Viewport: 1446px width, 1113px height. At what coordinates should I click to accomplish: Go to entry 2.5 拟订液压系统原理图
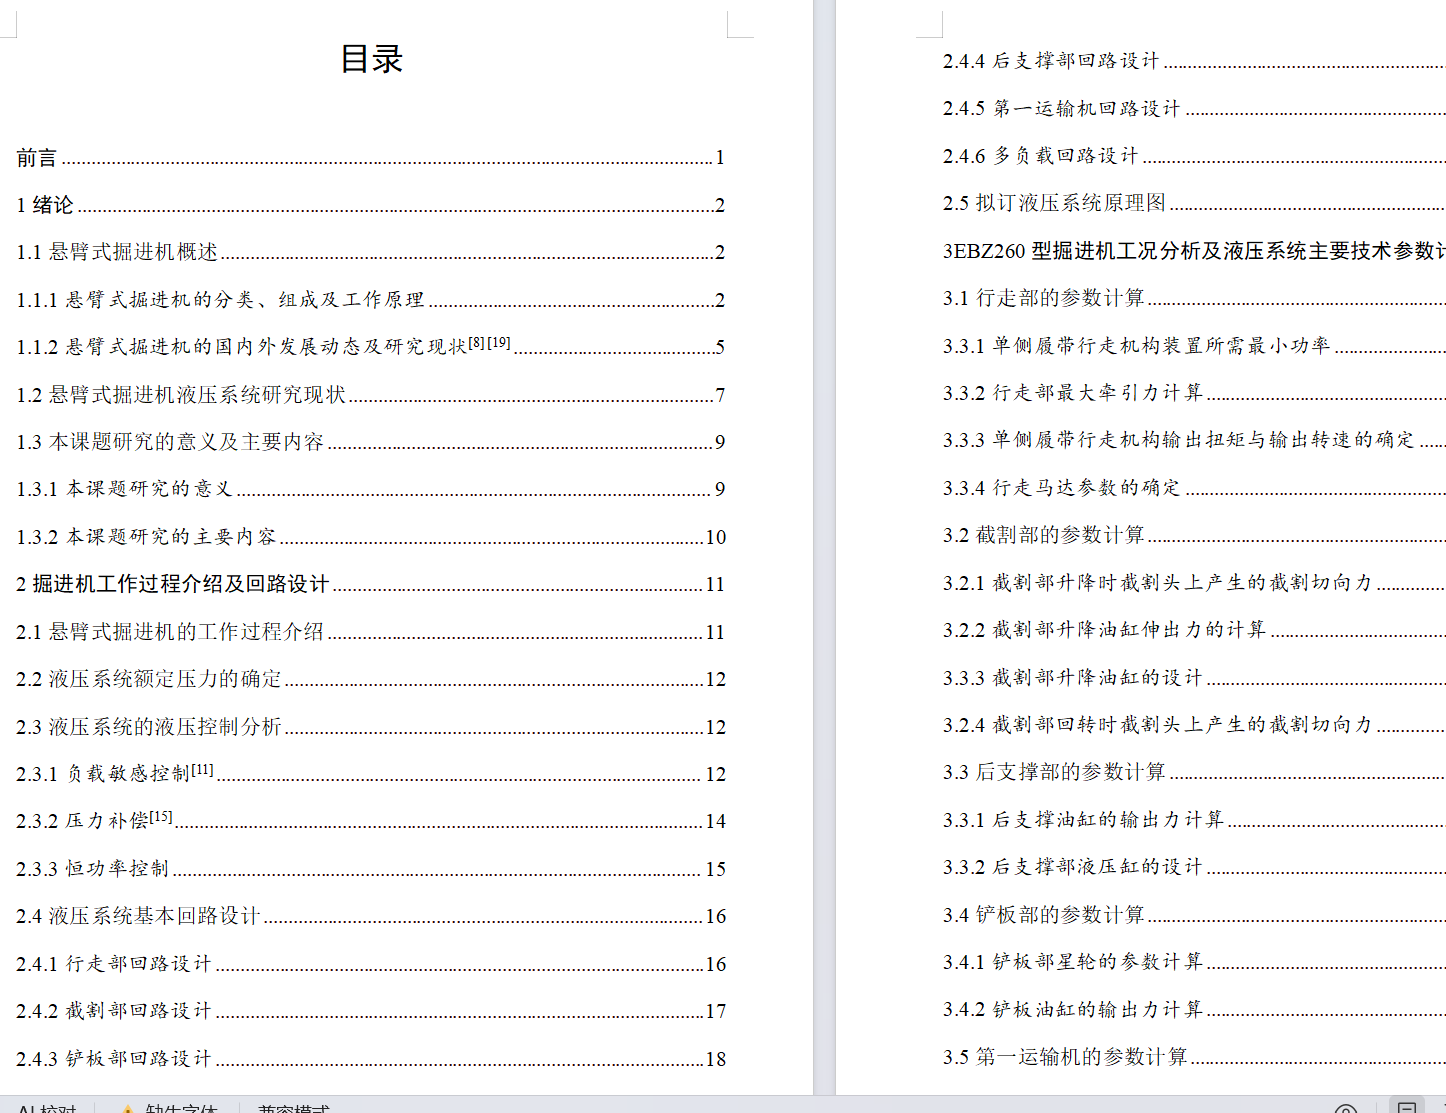click(1194, 203)
